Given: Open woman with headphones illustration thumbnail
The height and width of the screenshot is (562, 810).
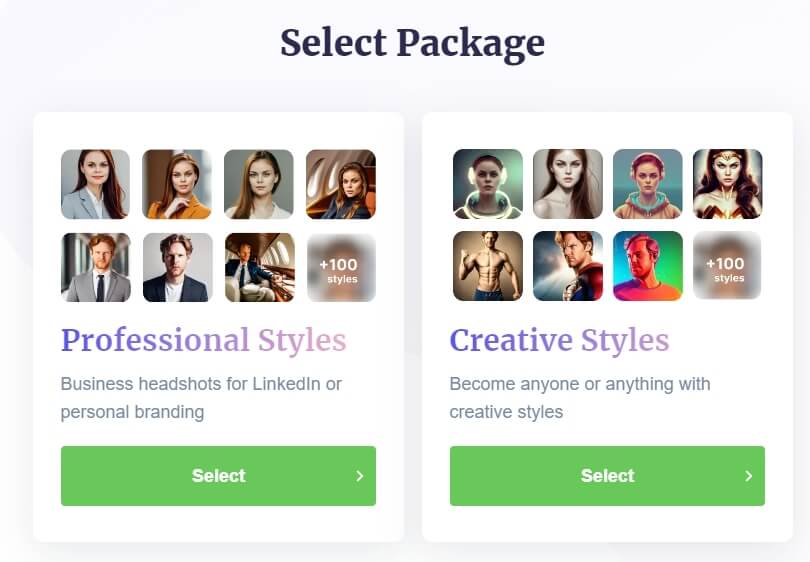Looking at the screenshot, I should click(x=648, y=184).
